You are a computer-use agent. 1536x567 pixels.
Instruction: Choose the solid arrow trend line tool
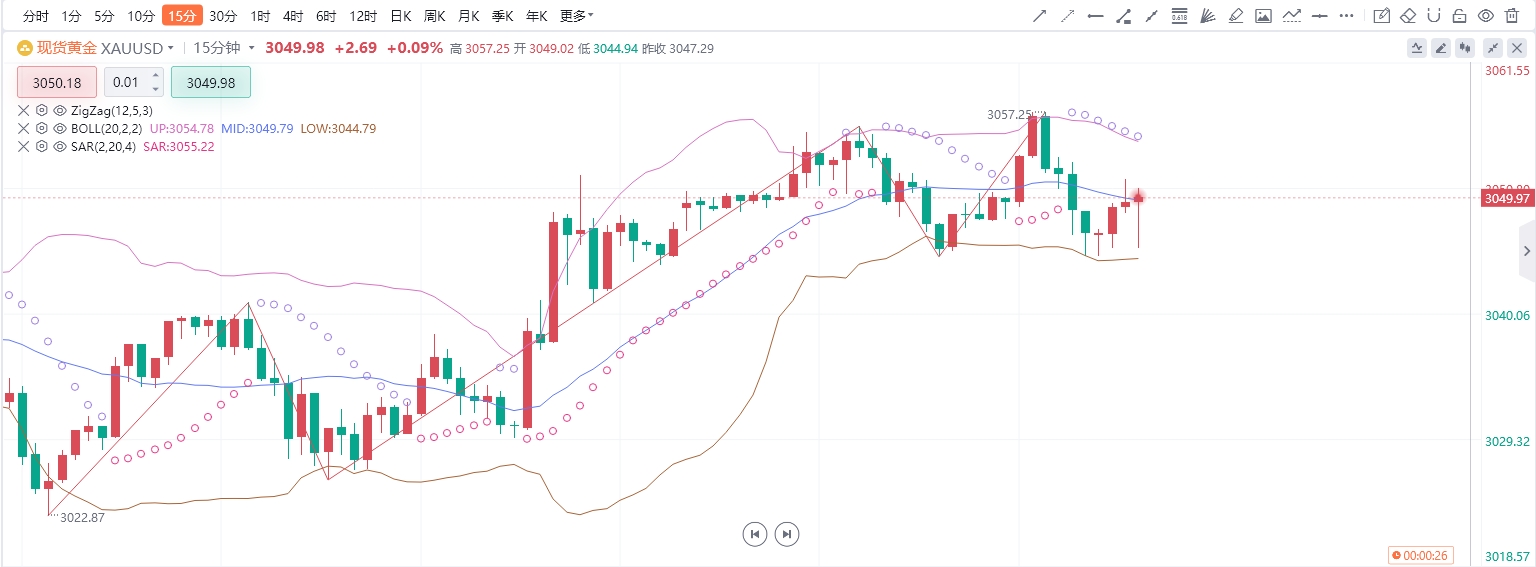pos(1040,16)
